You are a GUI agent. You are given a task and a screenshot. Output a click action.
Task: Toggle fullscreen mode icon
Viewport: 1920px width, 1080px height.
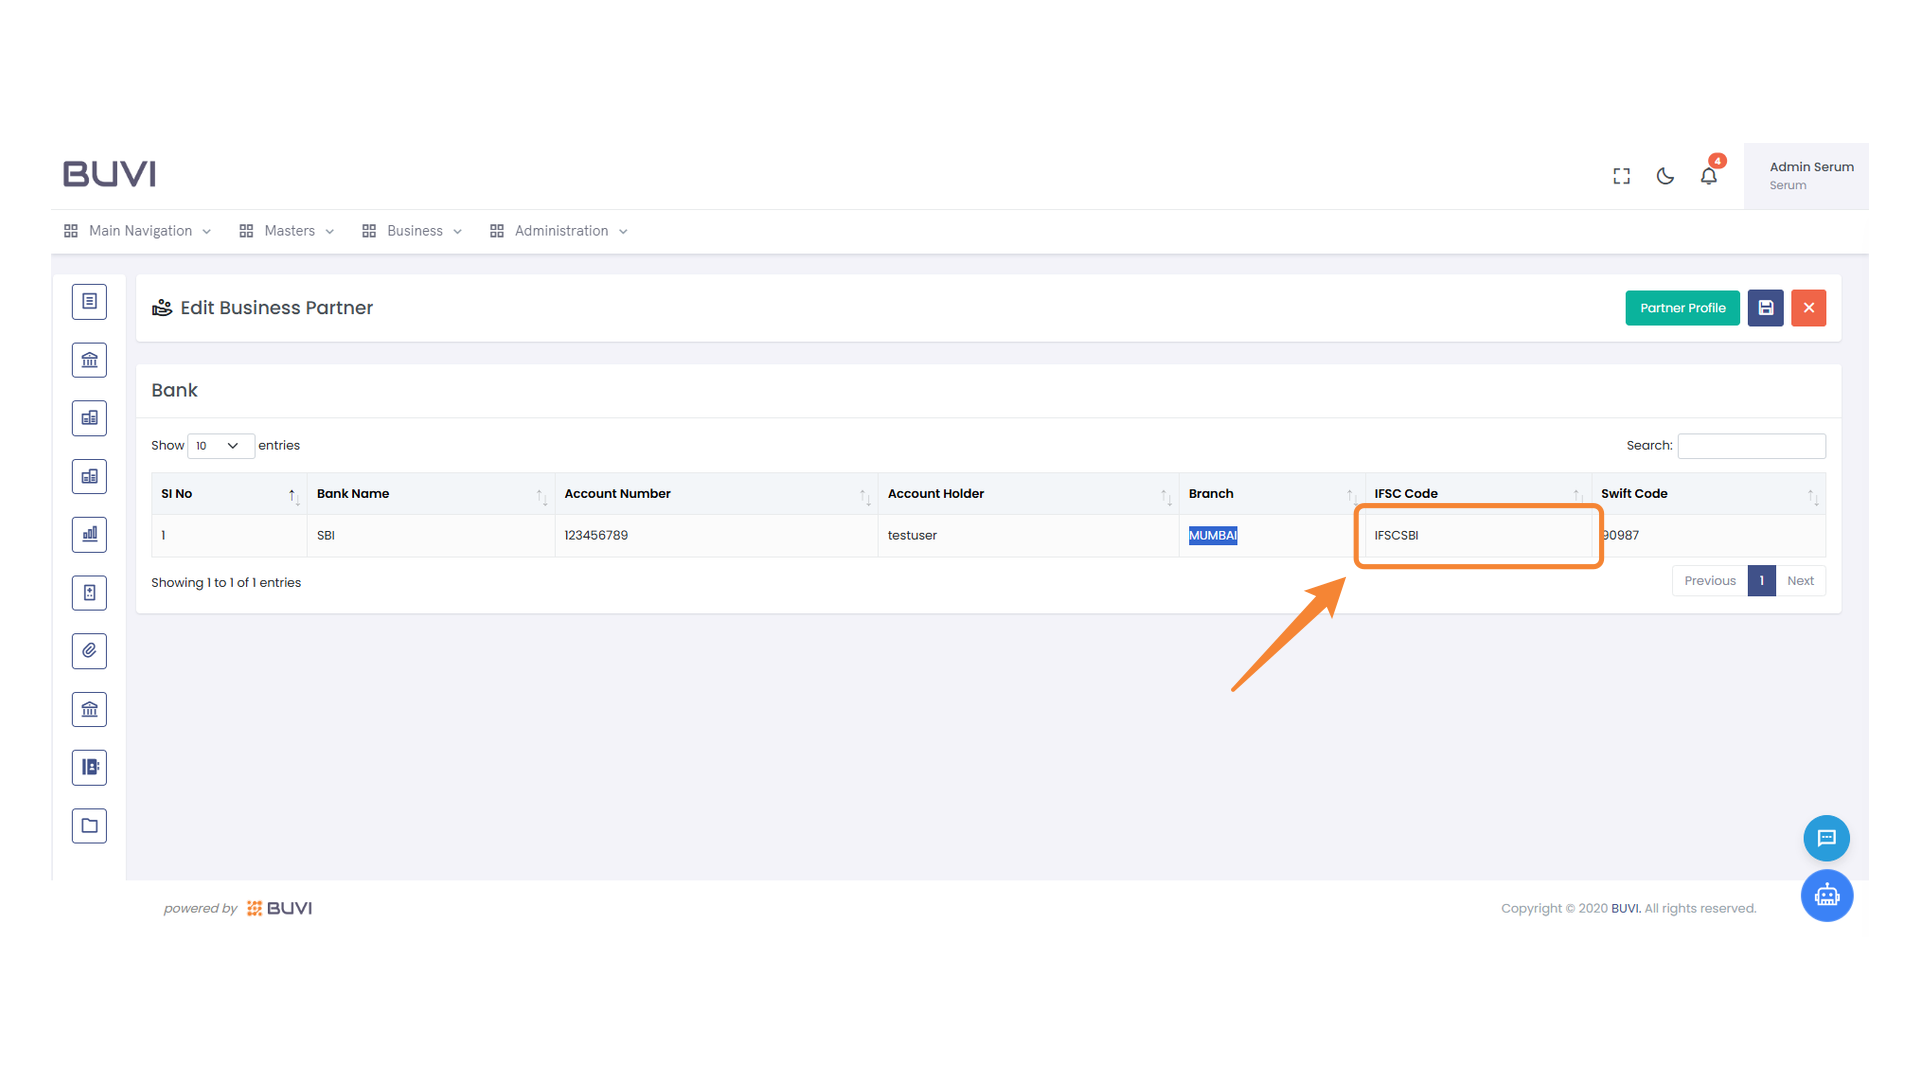(x=1621, y=176)
